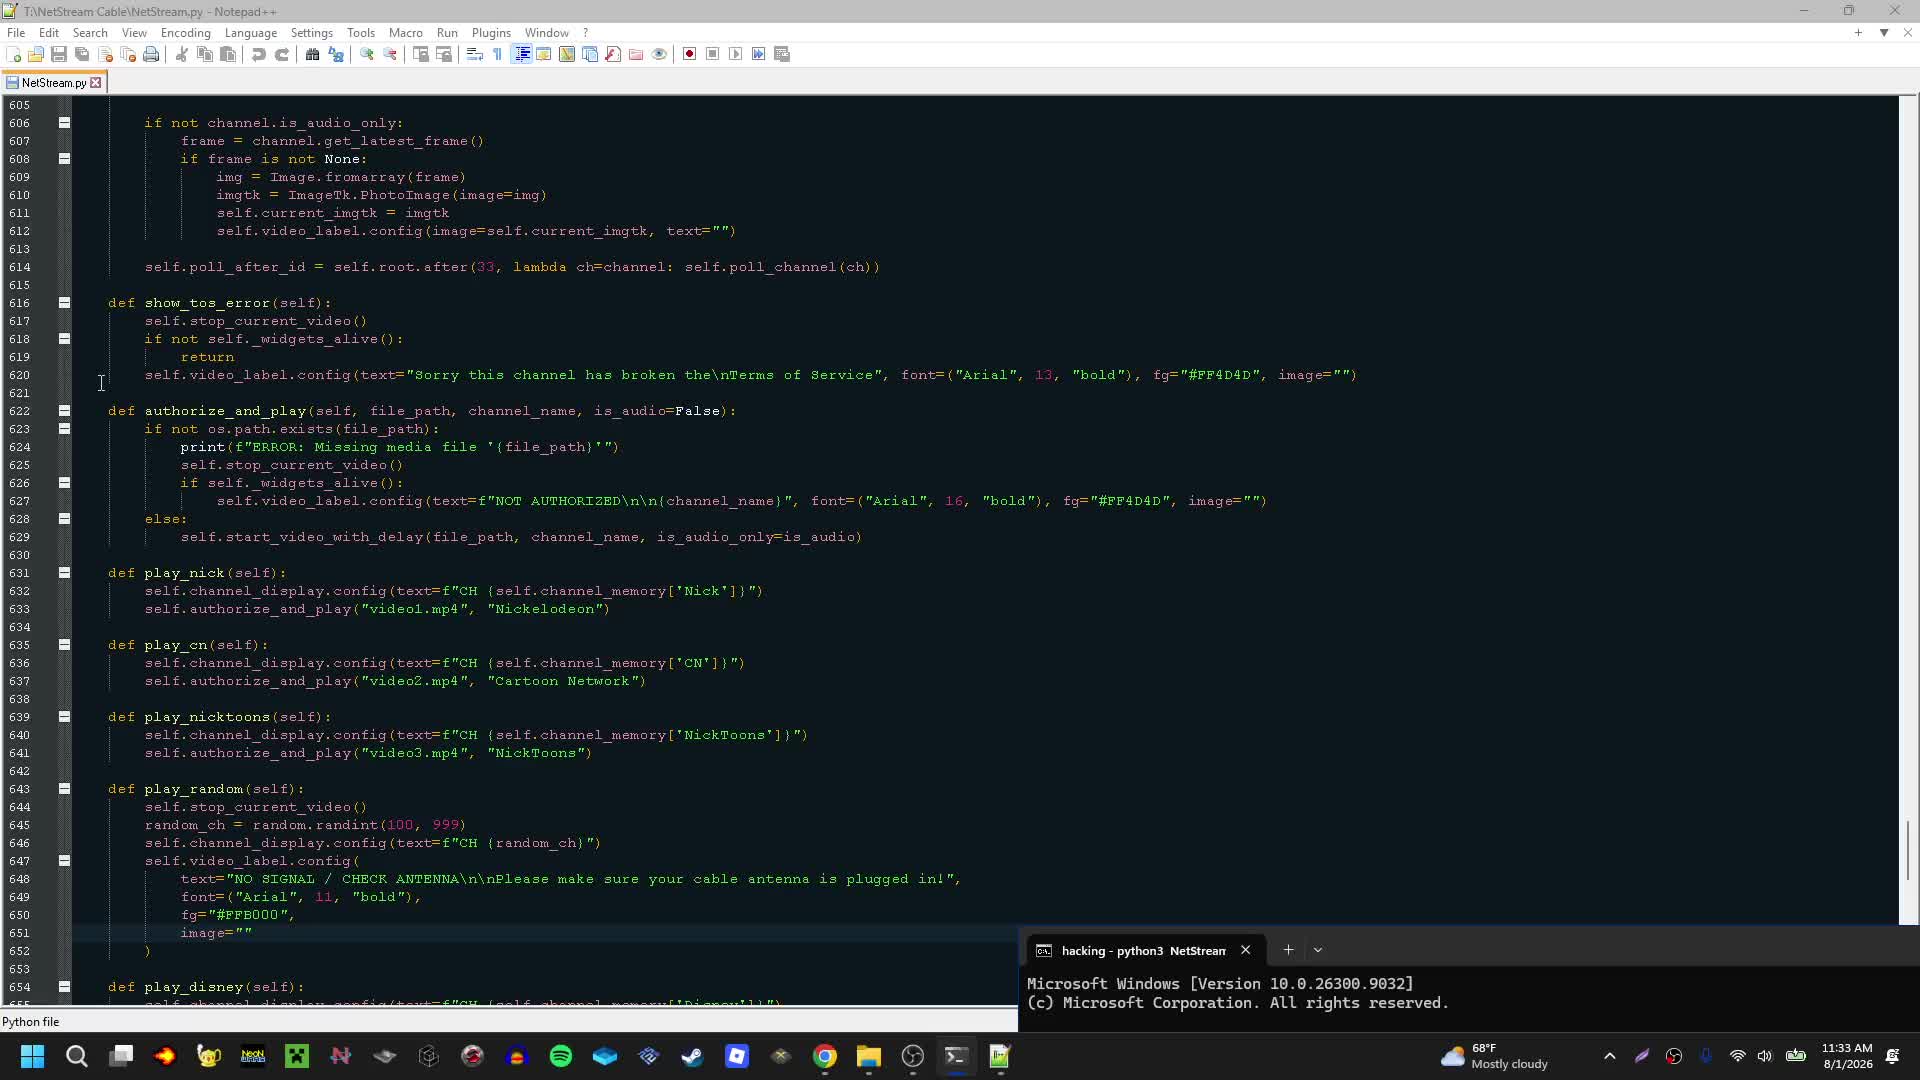Collapse play_random fold at line 643
This screenshot has width=1920, height=1080.
64,789
